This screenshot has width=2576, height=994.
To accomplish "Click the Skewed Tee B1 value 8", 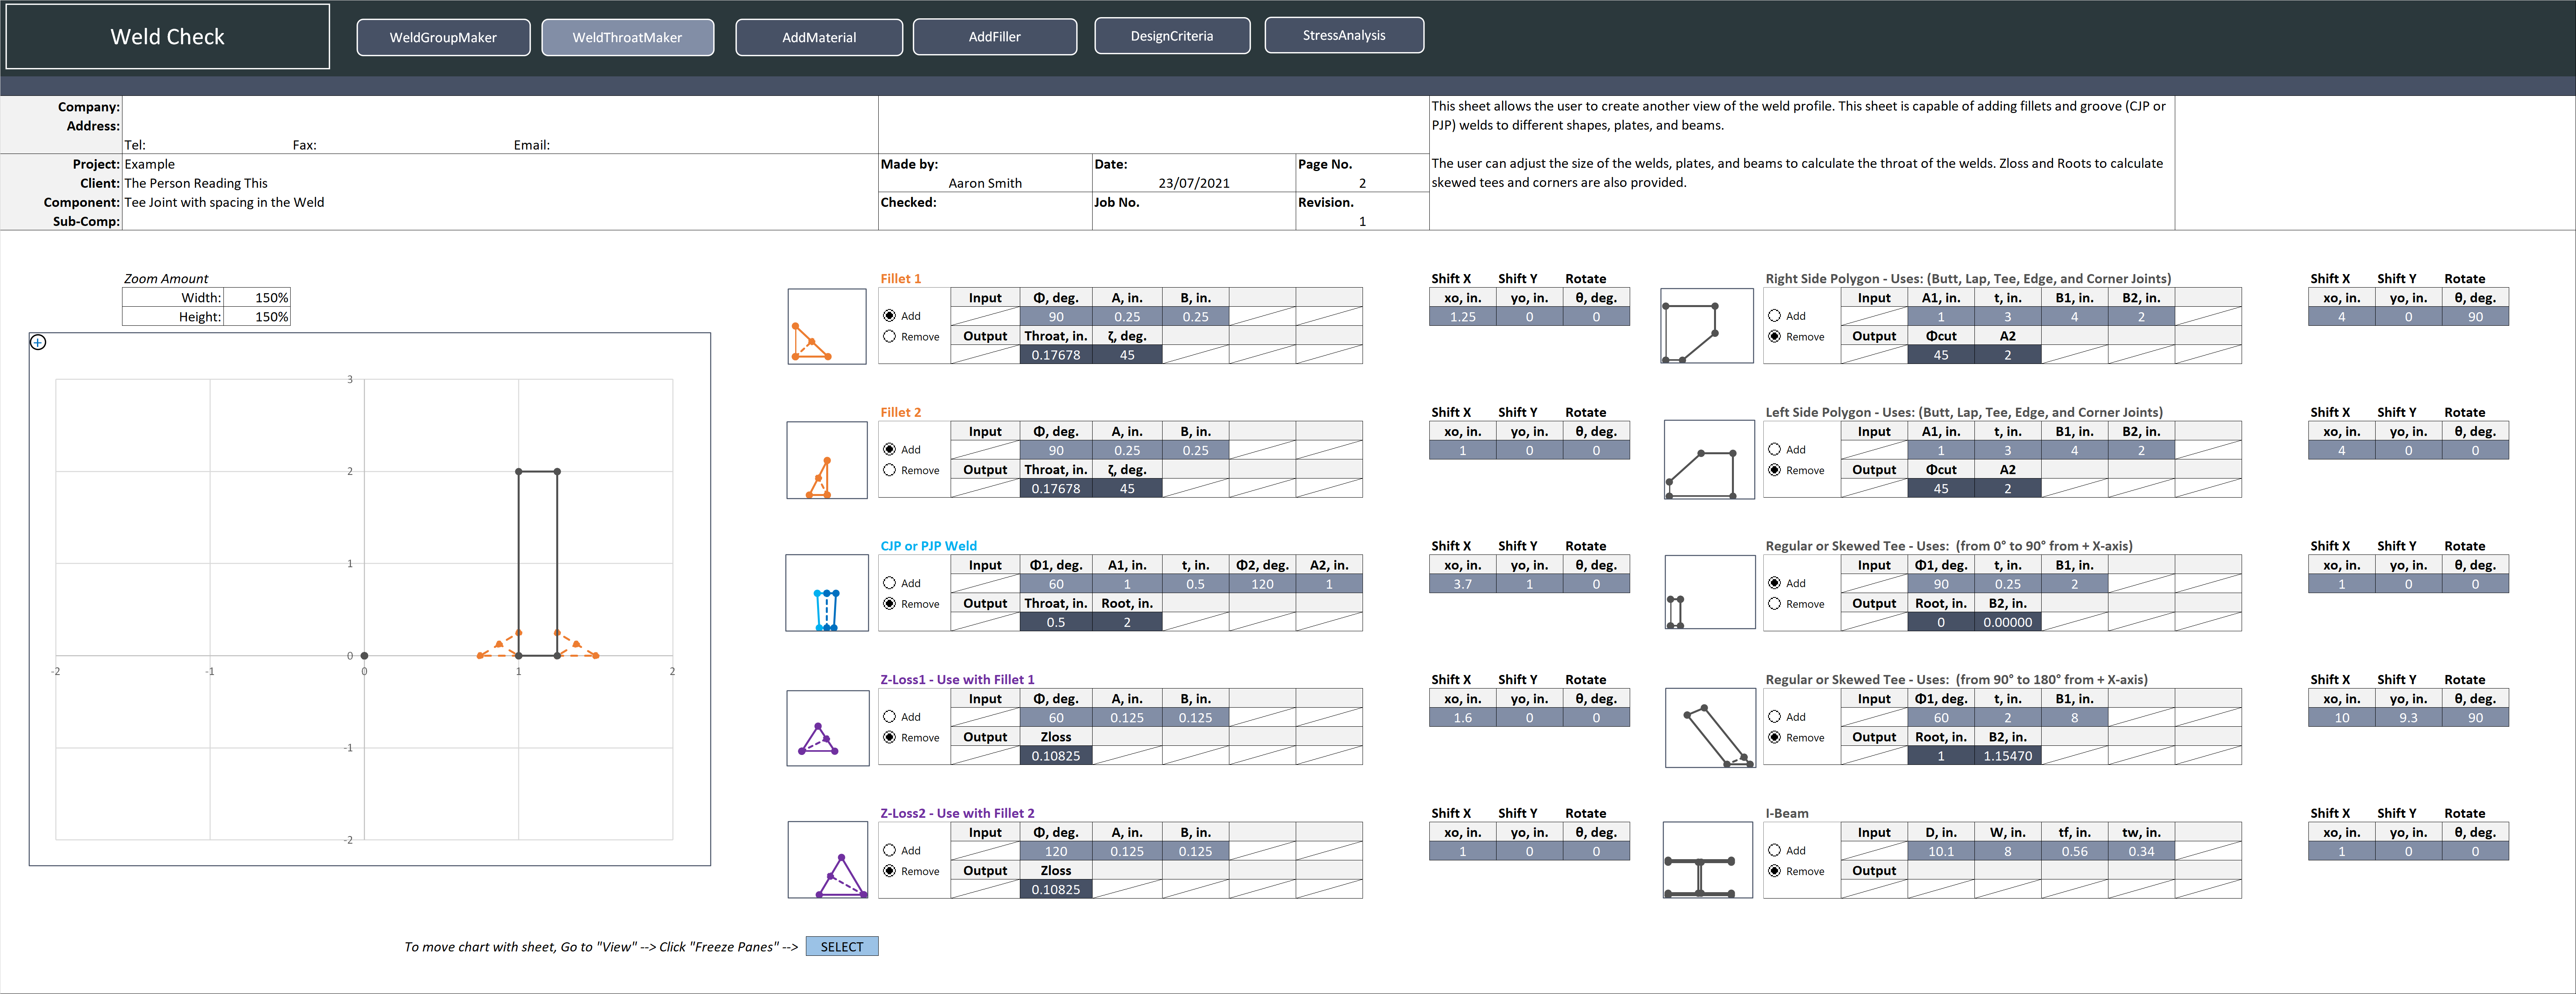I will coord(2074,718).
